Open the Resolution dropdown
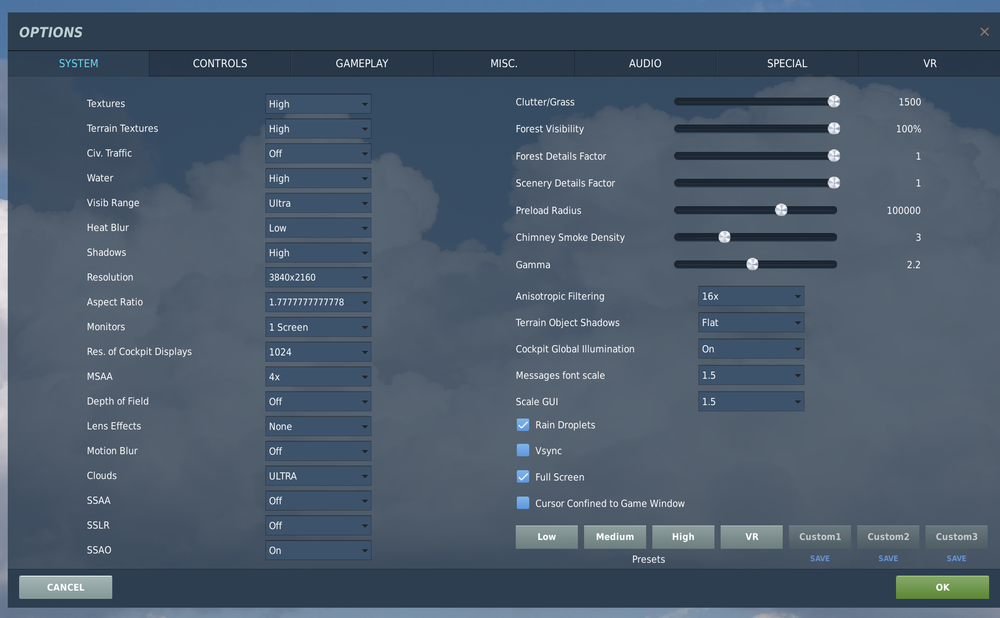This screenshot has height=618, width=1000. (317, 277)
